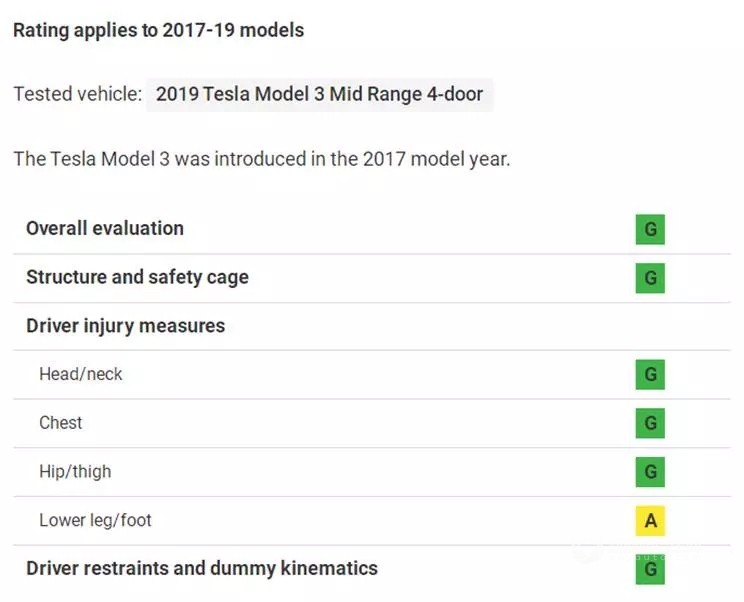Click the Lower leg/foot row label

point(95,520)
